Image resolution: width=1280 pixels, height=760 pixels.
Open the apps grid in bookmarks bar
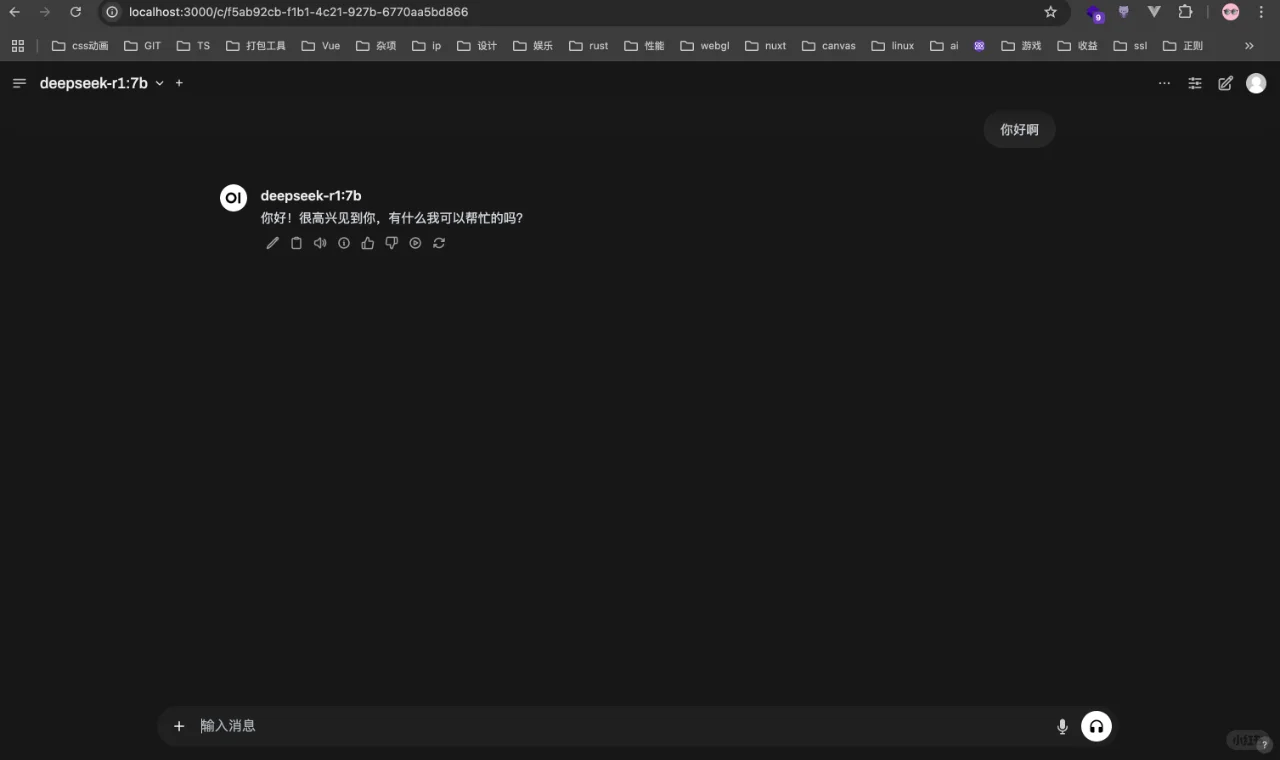pyautogui.click(x=18, y=46)
